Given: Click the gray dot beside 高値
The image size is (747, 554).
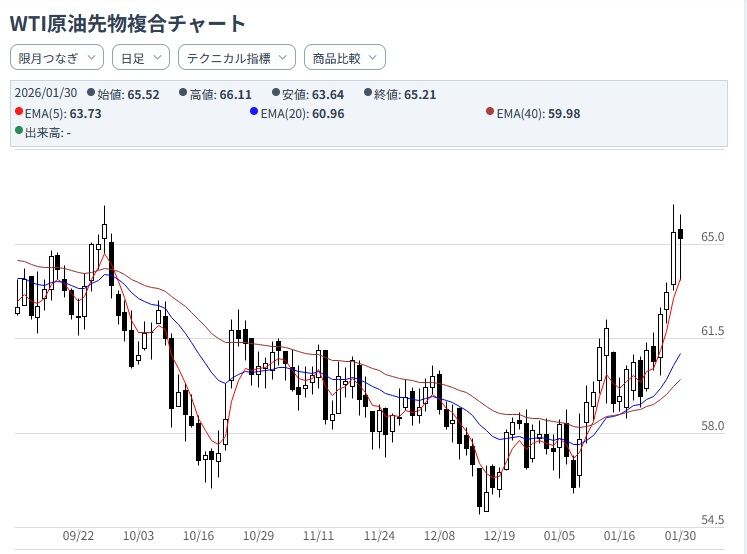Looking at the screenshot, I should point(183,93).
